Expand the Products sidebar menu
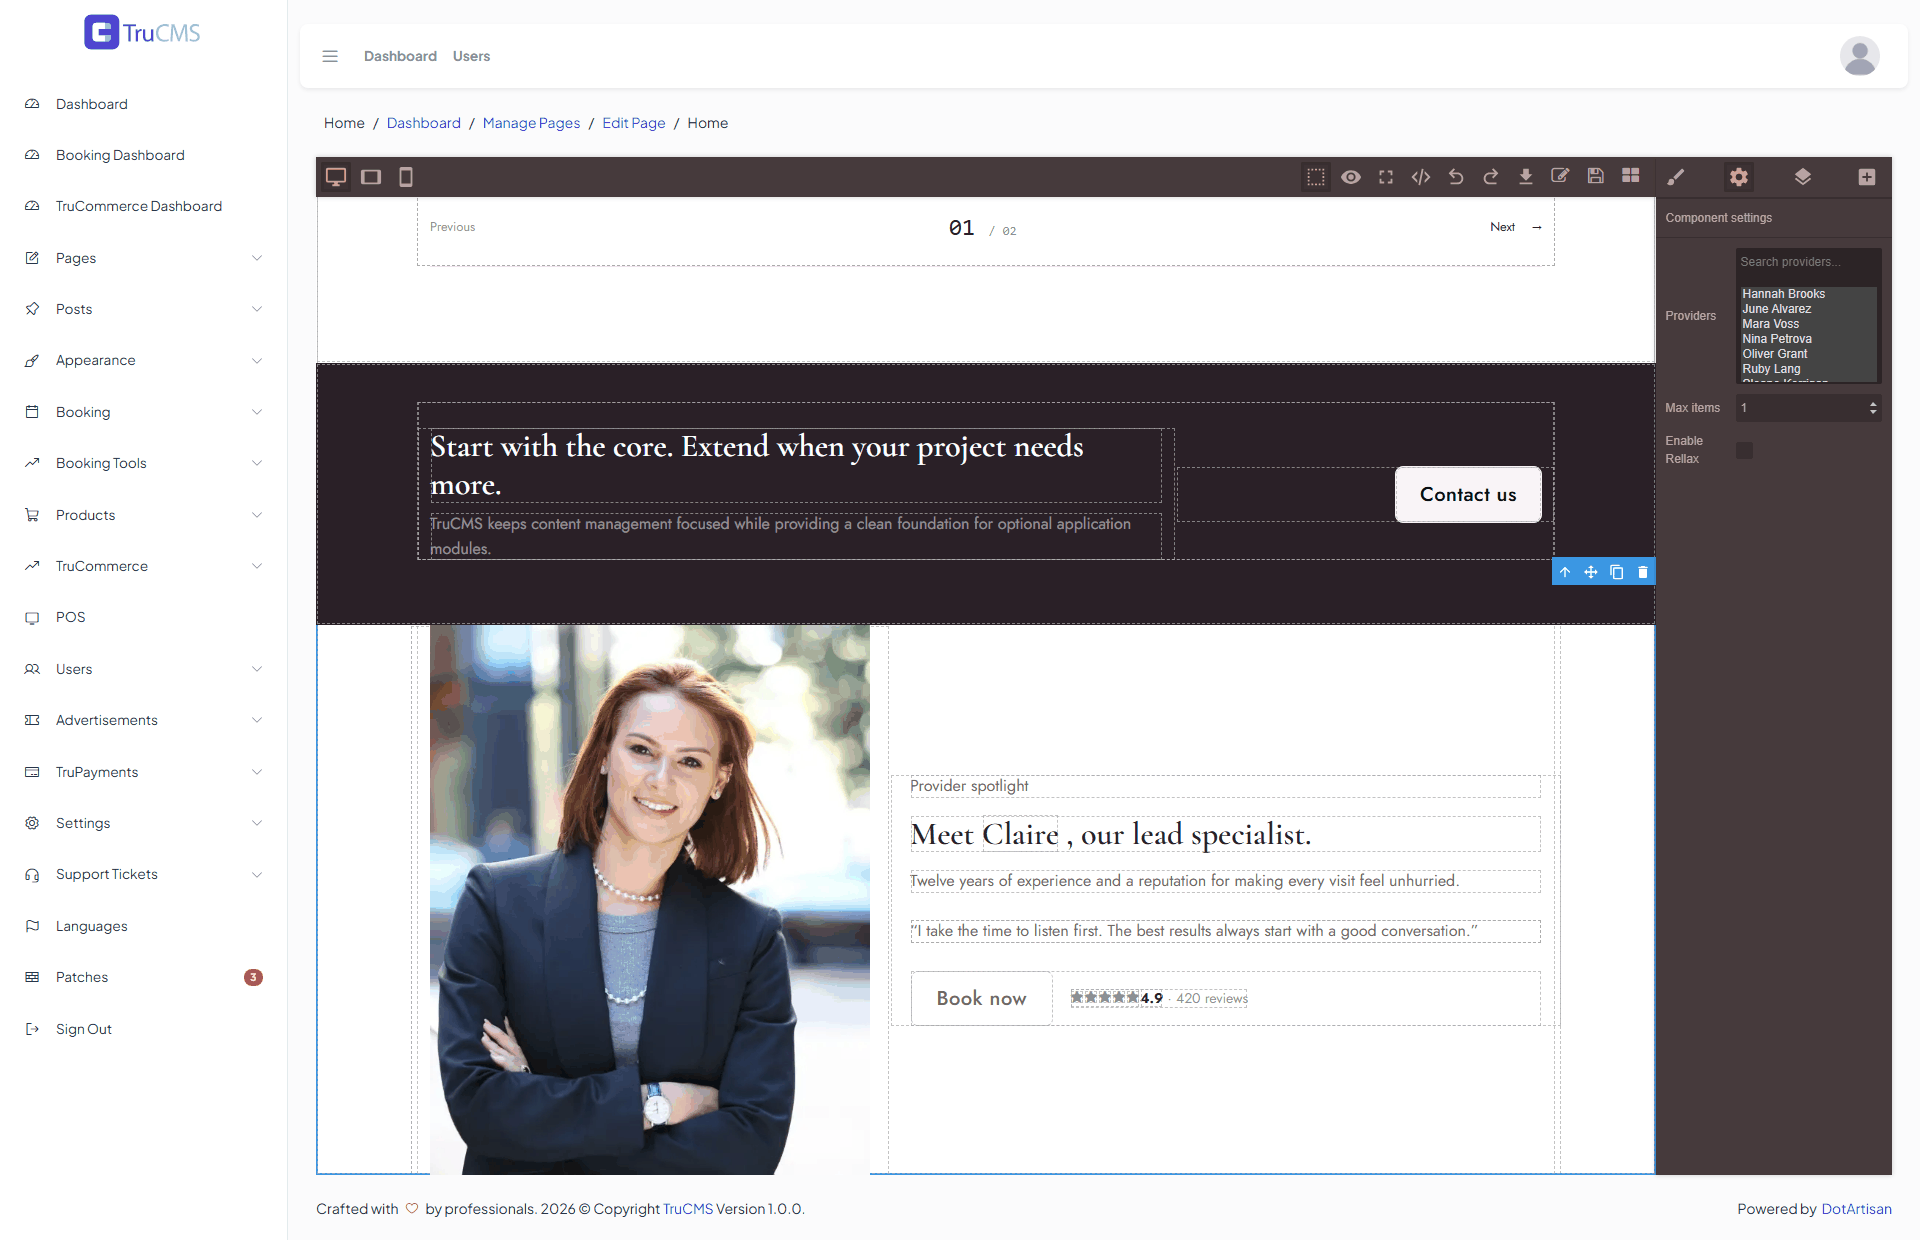The height and width of the screenshot is (1240, 1920). pos(143,515)
